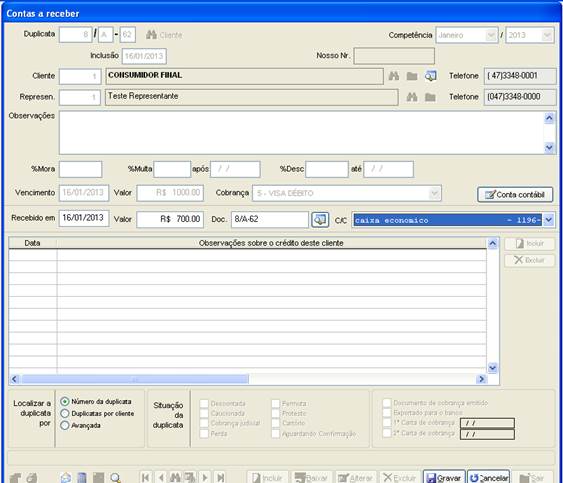563x483 pixels.
Task: Click the %Mora input field
Action: 80,169
